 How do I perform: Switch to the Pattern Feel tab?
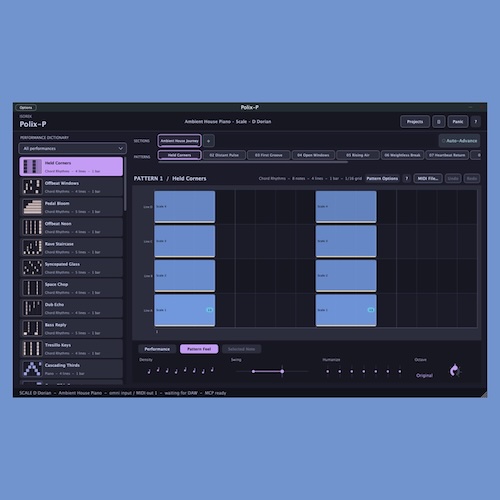tap(199, 349)
